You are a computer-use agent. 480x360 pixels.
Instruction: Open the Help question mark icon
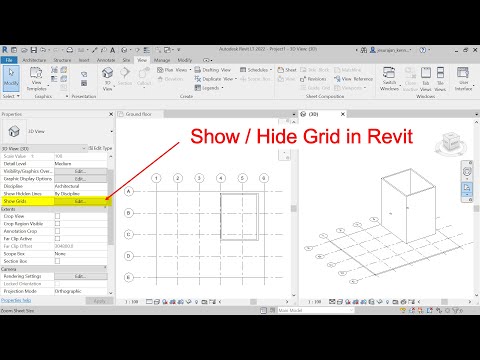422,50
